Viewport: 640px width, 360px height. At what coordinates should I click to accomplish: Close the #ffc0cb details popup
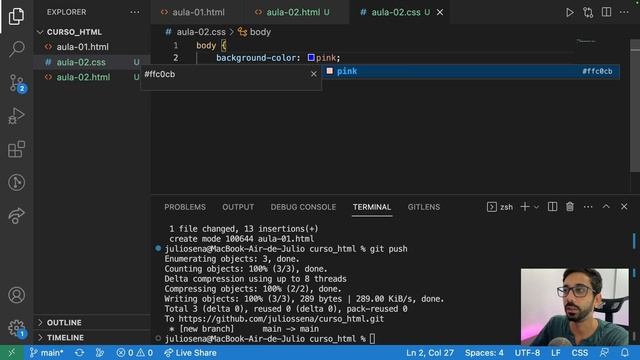(313, 74)
